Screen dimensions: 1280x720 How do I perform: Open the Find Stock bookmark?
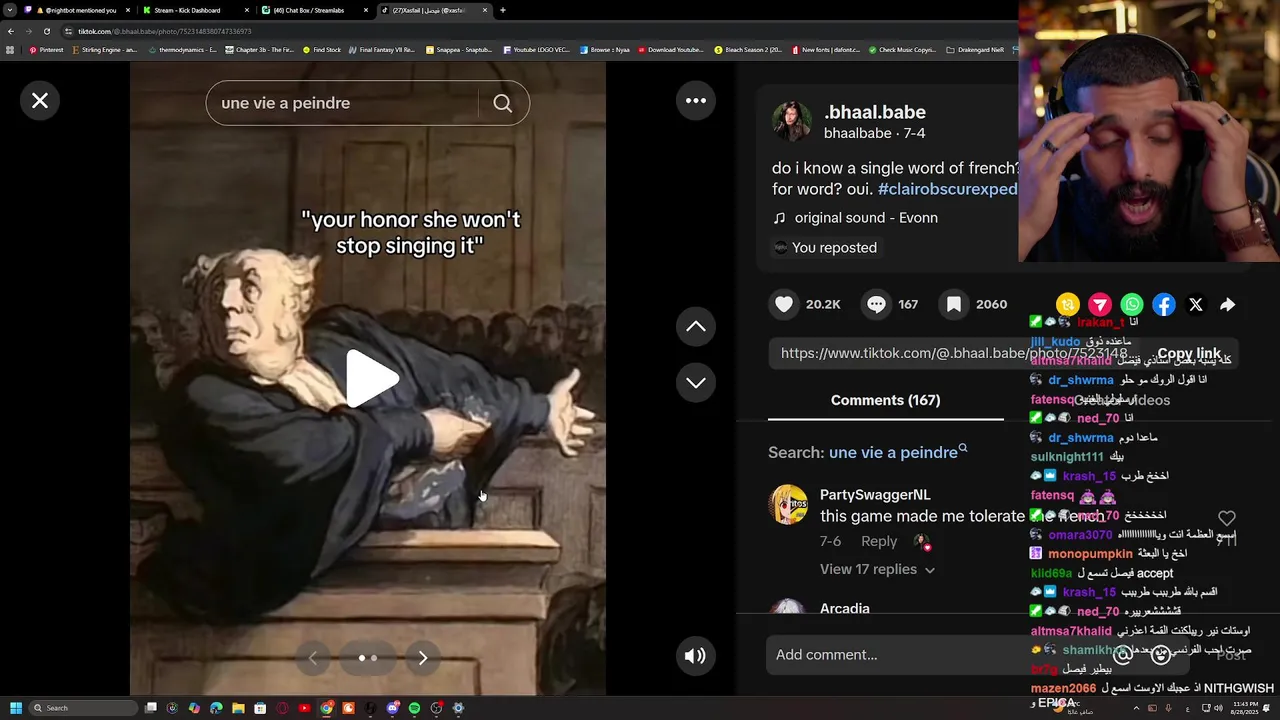[321, 49]
